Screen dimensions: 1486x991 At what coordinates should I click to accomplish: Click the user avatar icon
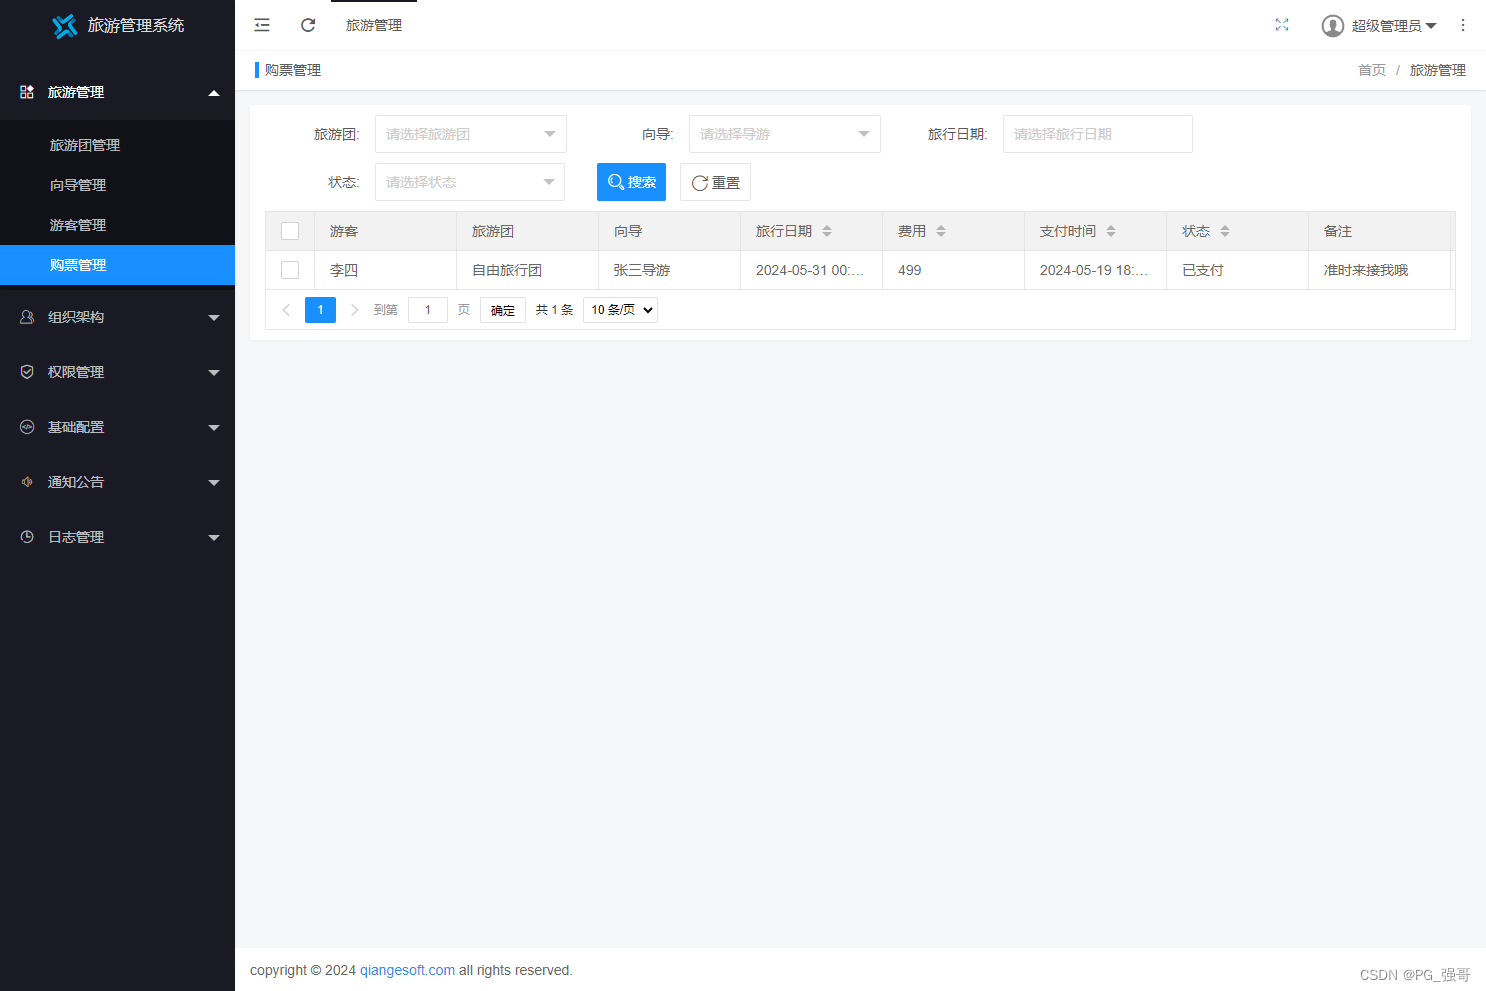[x=1333, y=26]
